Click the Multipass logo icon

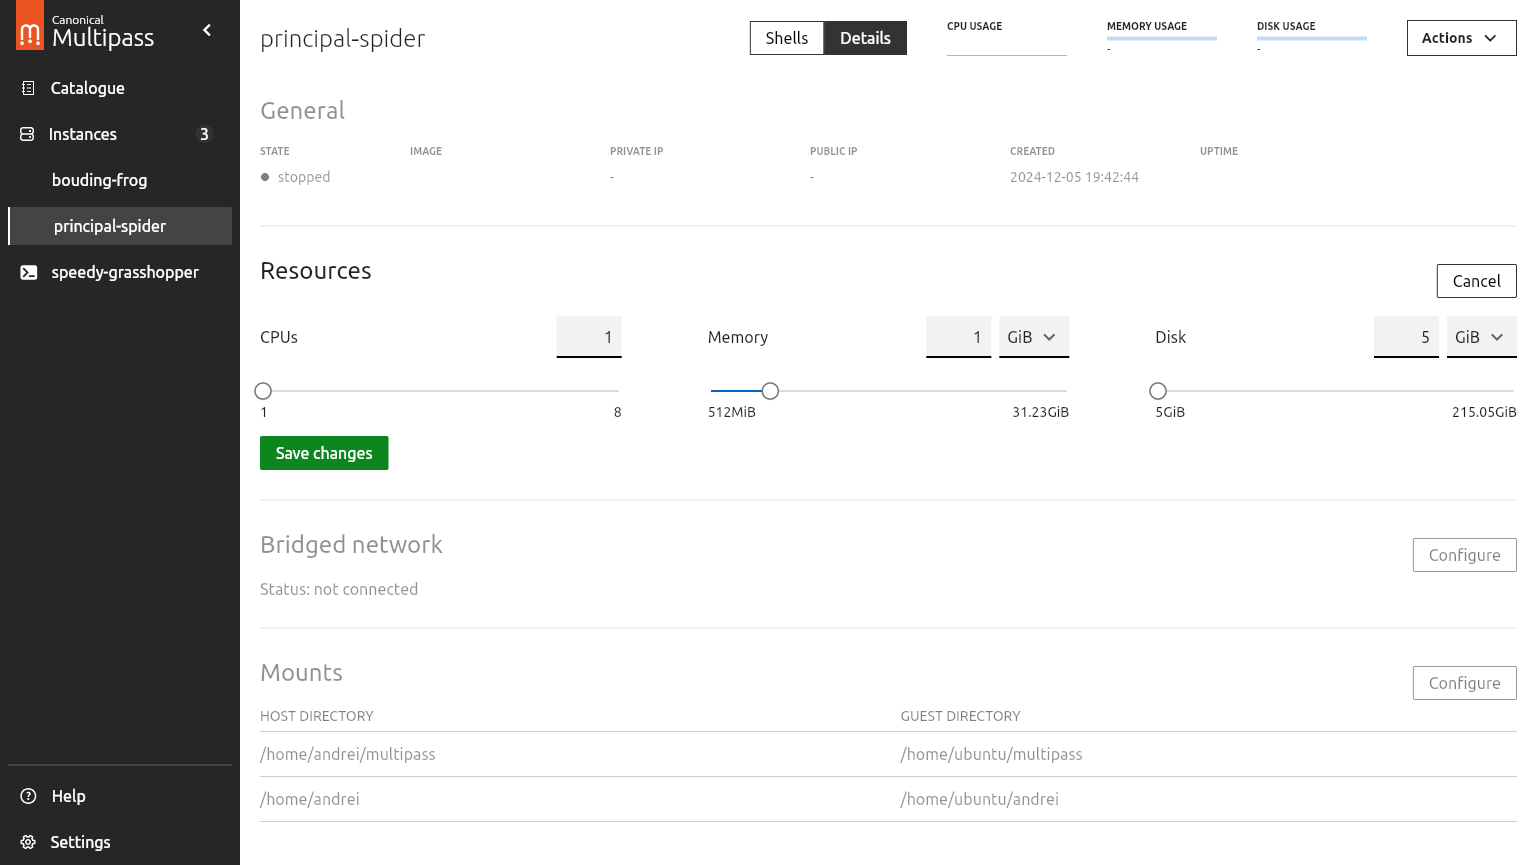(30, 27)
